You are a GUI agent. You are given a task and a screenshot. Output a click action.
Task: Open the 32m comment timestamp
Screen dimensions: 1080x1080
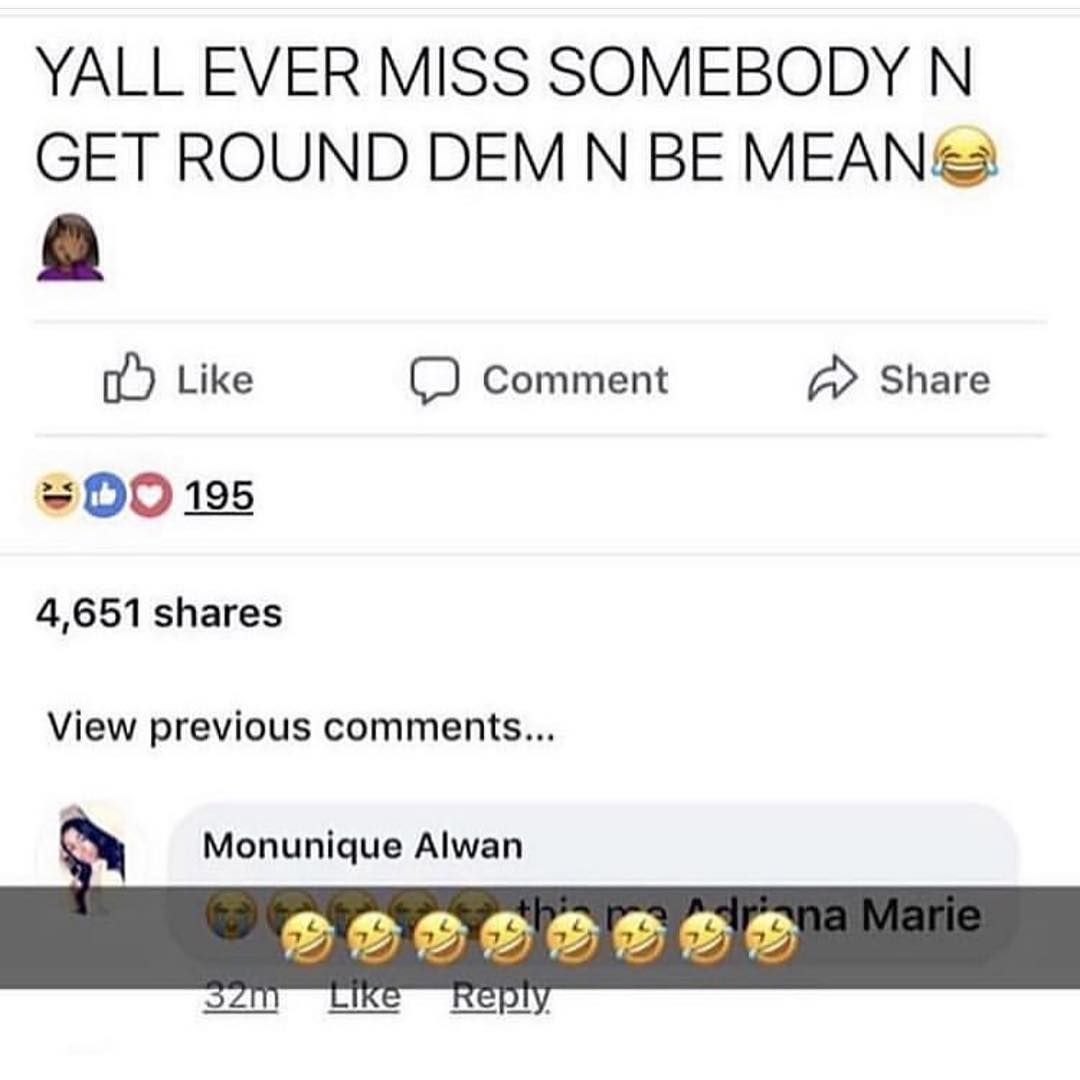tap(241, 997)
